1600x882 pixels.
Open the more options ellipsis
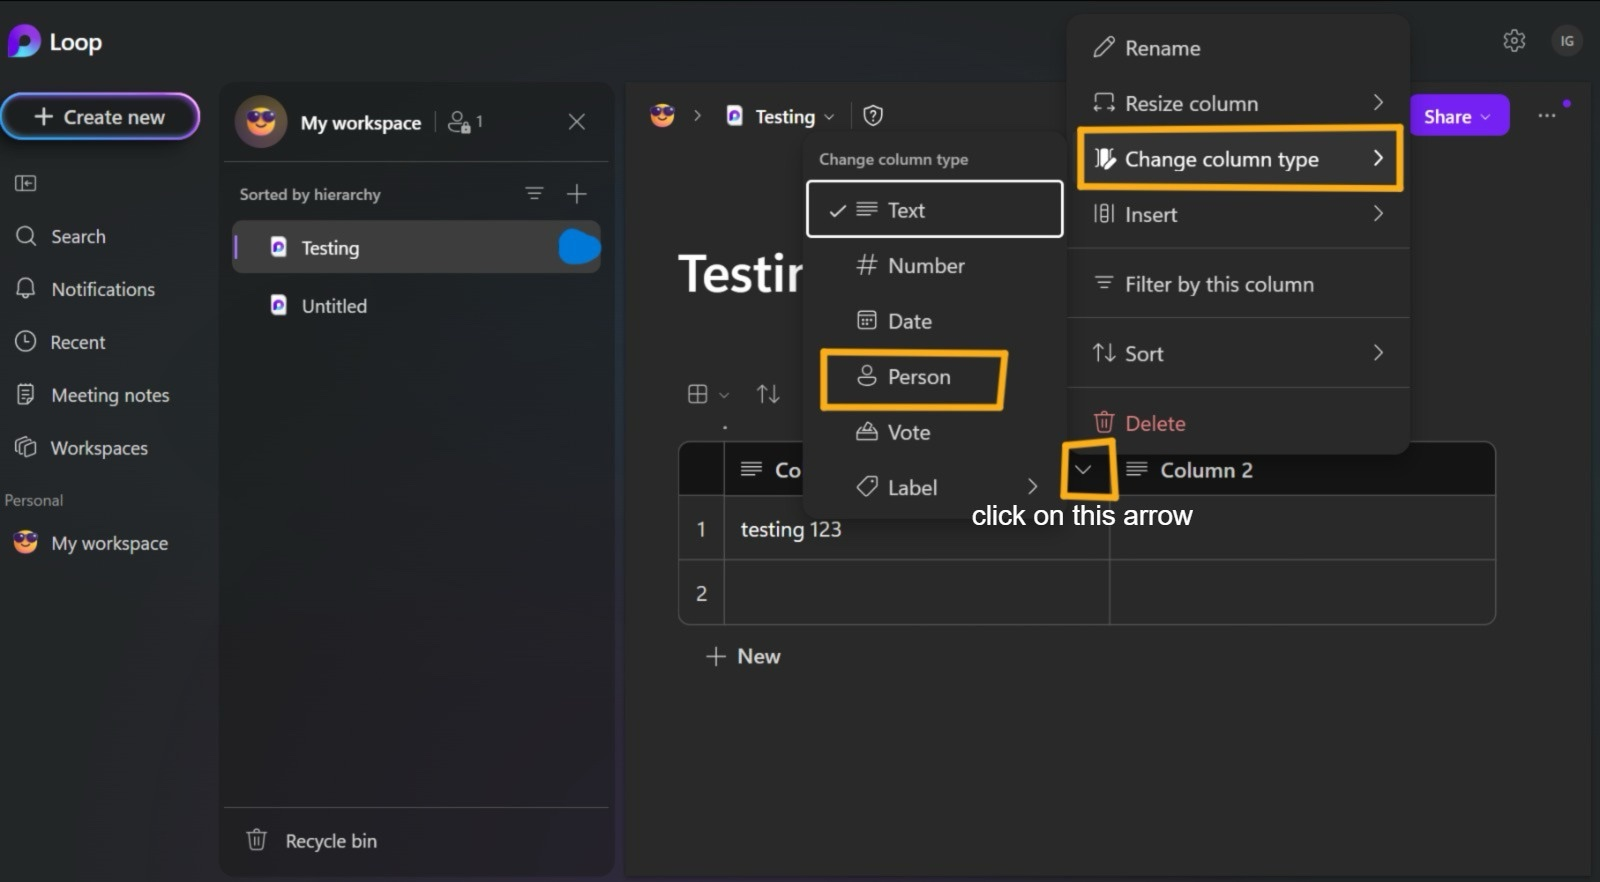[x=1547, y=116]
